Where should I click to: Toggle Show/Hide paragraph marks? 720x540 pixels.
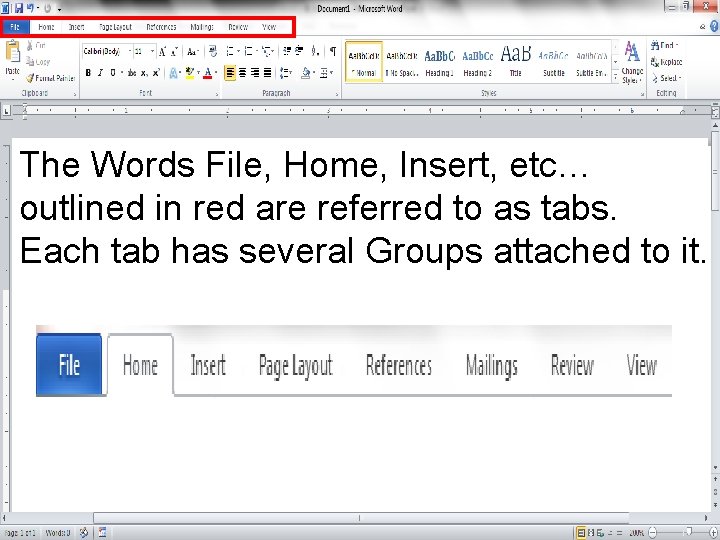click(333, 51)
